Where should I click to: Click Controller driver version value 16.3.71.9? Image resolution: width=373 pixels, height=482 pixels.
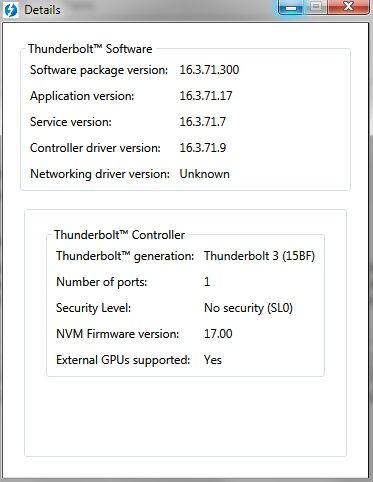point(203,148)
